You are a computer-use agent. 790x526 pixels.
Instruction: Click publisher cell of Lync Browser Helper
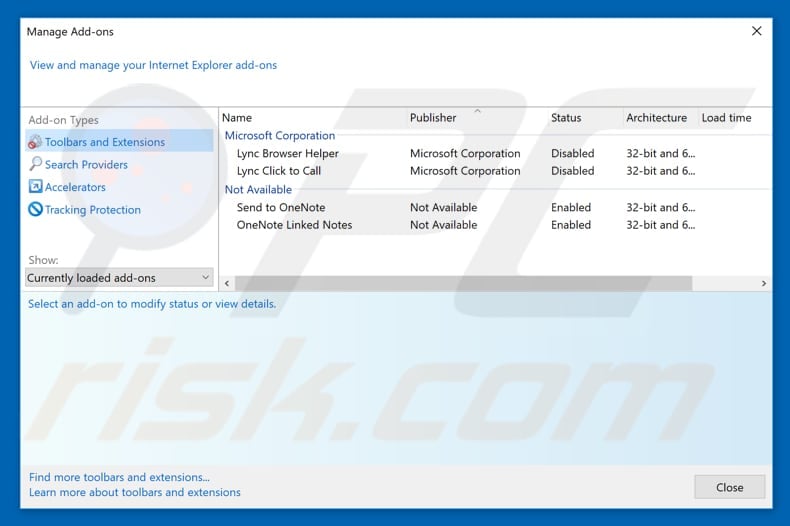pos(465,153)
